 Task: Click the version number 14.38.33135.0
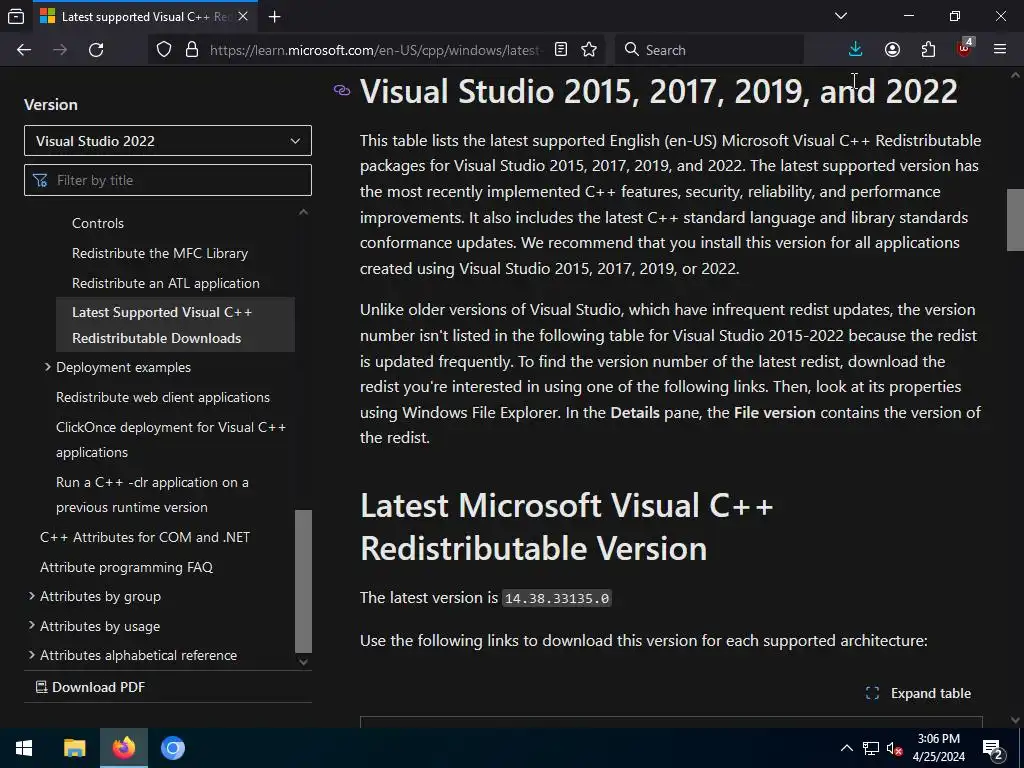557,598
